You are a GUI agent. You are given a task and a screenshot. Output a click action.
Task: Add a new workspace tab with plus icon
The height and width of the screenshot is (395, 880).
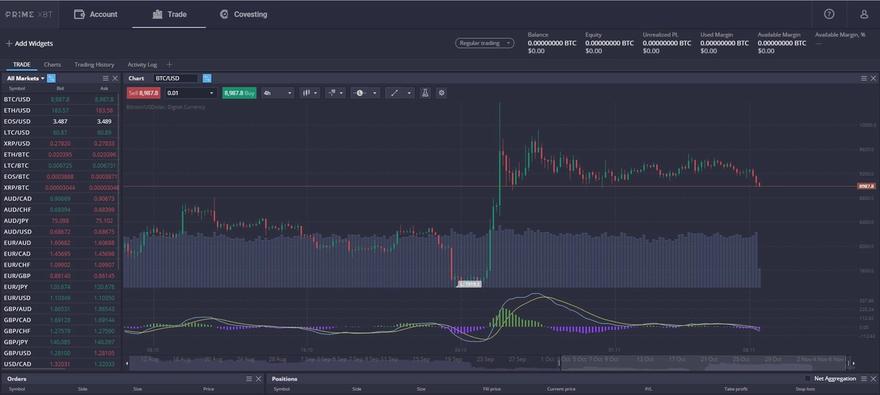point(169,65)
